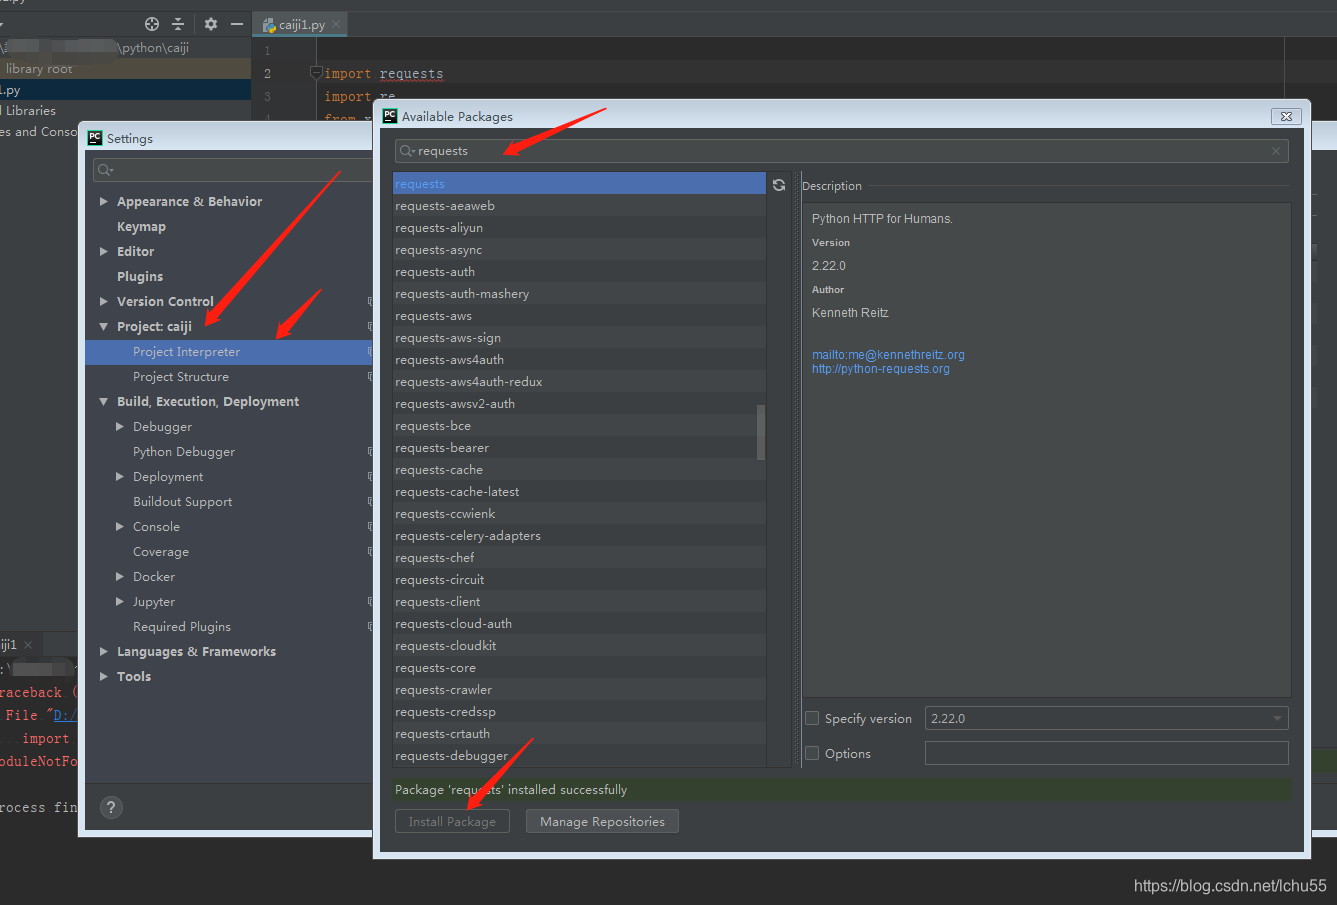This screenshot has height=905, width=1337.
Task: Click the PyCharm icon in Available Packages title
Action: point(390,116)
